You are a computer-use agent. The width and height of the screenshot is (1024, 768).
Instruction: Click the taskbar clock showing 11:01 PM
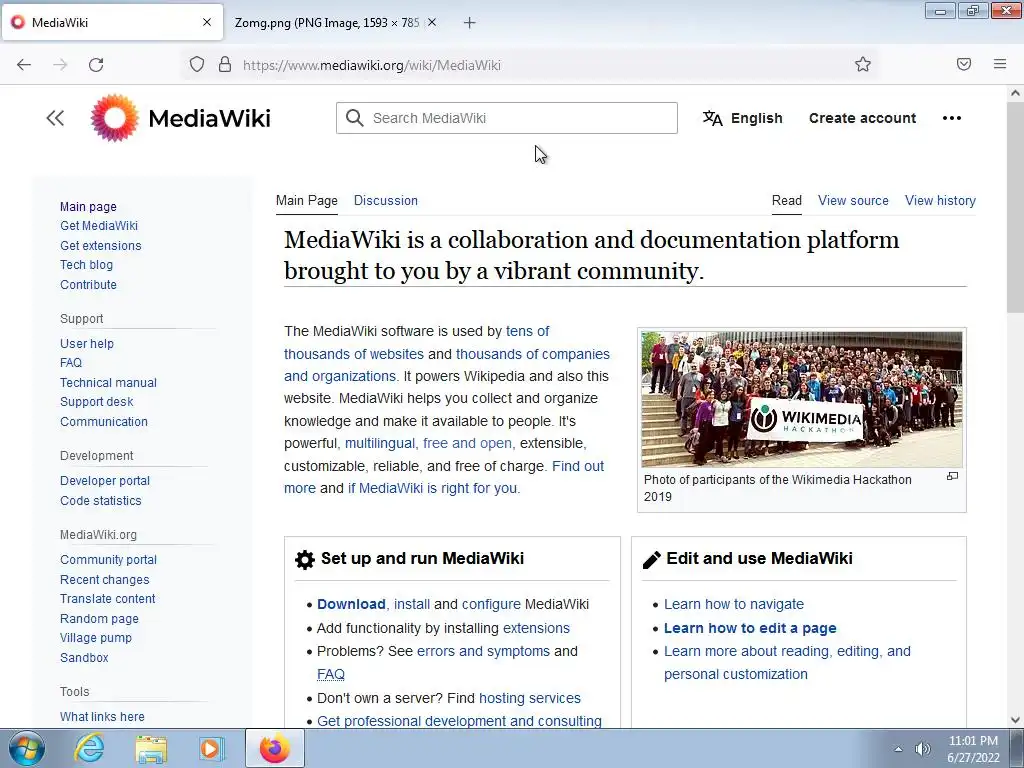point(973,749)
